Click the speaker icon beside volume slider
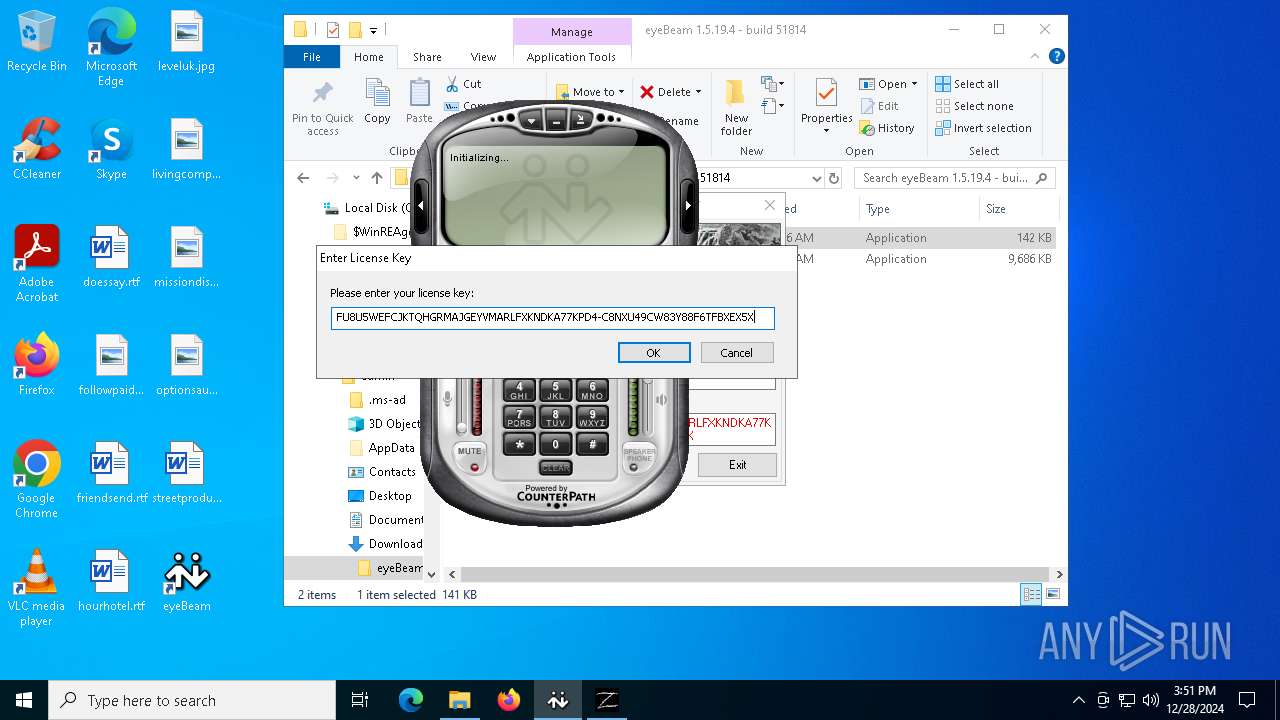The height and width of the screenshot is (720, 1280). click(662, 399)
